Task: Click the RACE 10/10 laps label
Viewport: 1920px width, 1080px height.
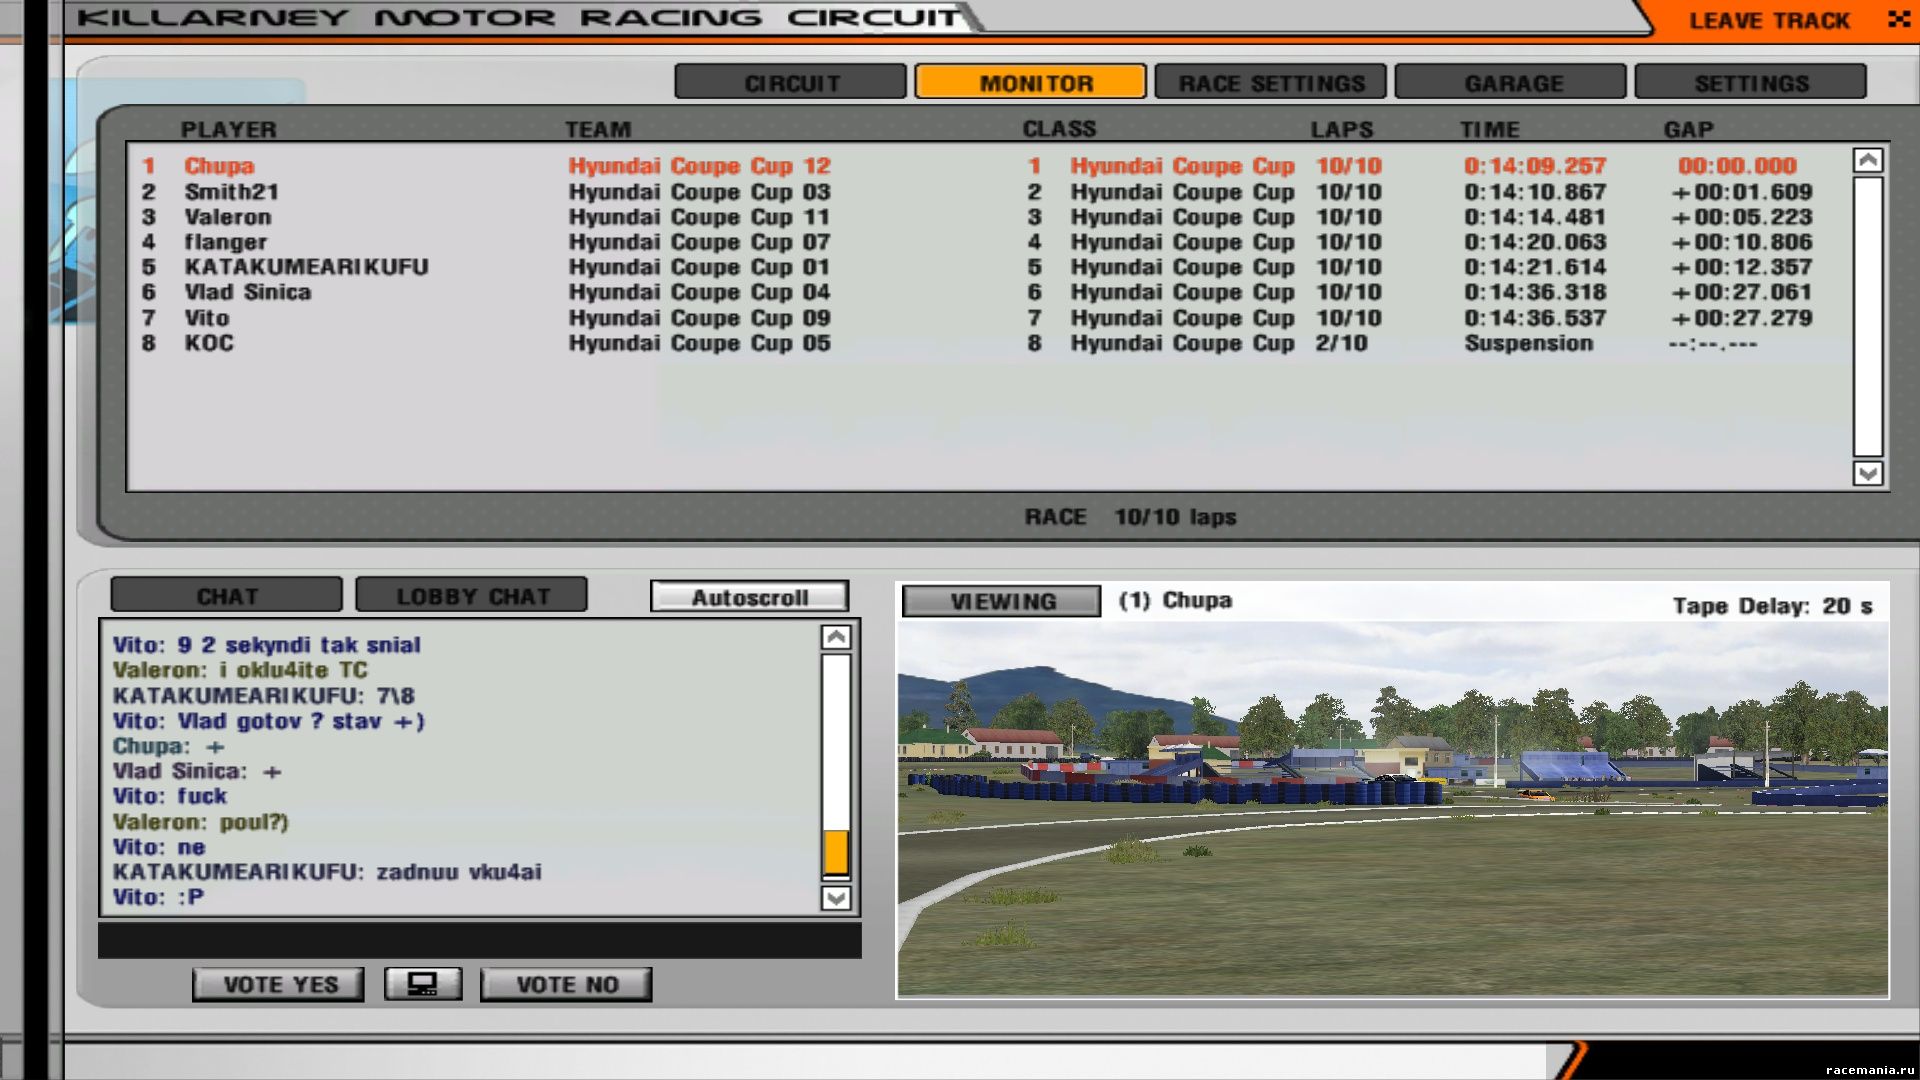Action: 1130,517
